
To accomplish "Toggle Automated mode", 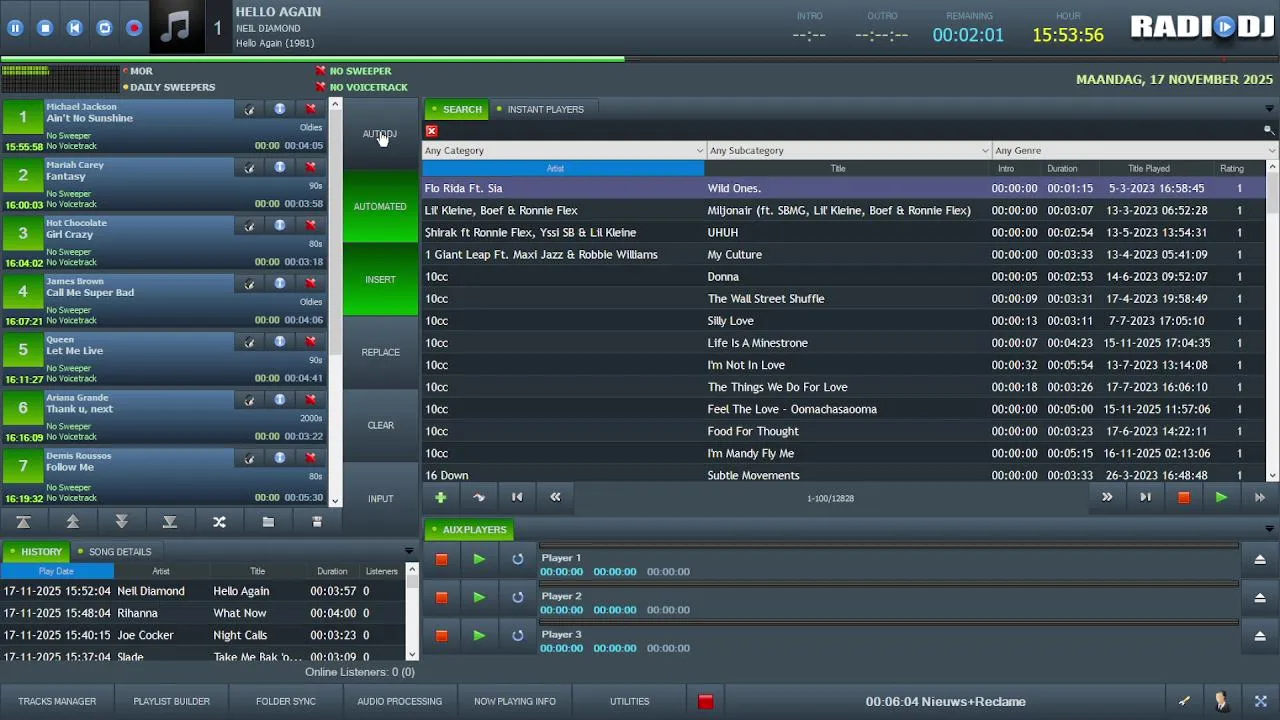I will 380,207.
